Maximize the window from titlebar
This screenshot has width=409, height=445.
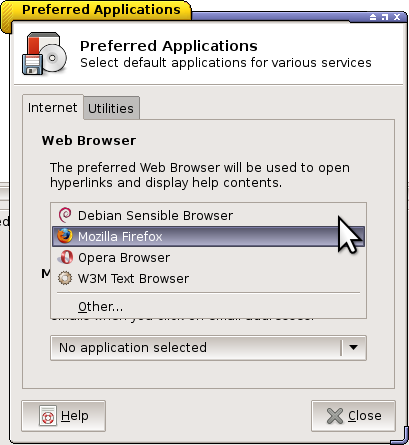pyautogui.click(x=385, y=17)
